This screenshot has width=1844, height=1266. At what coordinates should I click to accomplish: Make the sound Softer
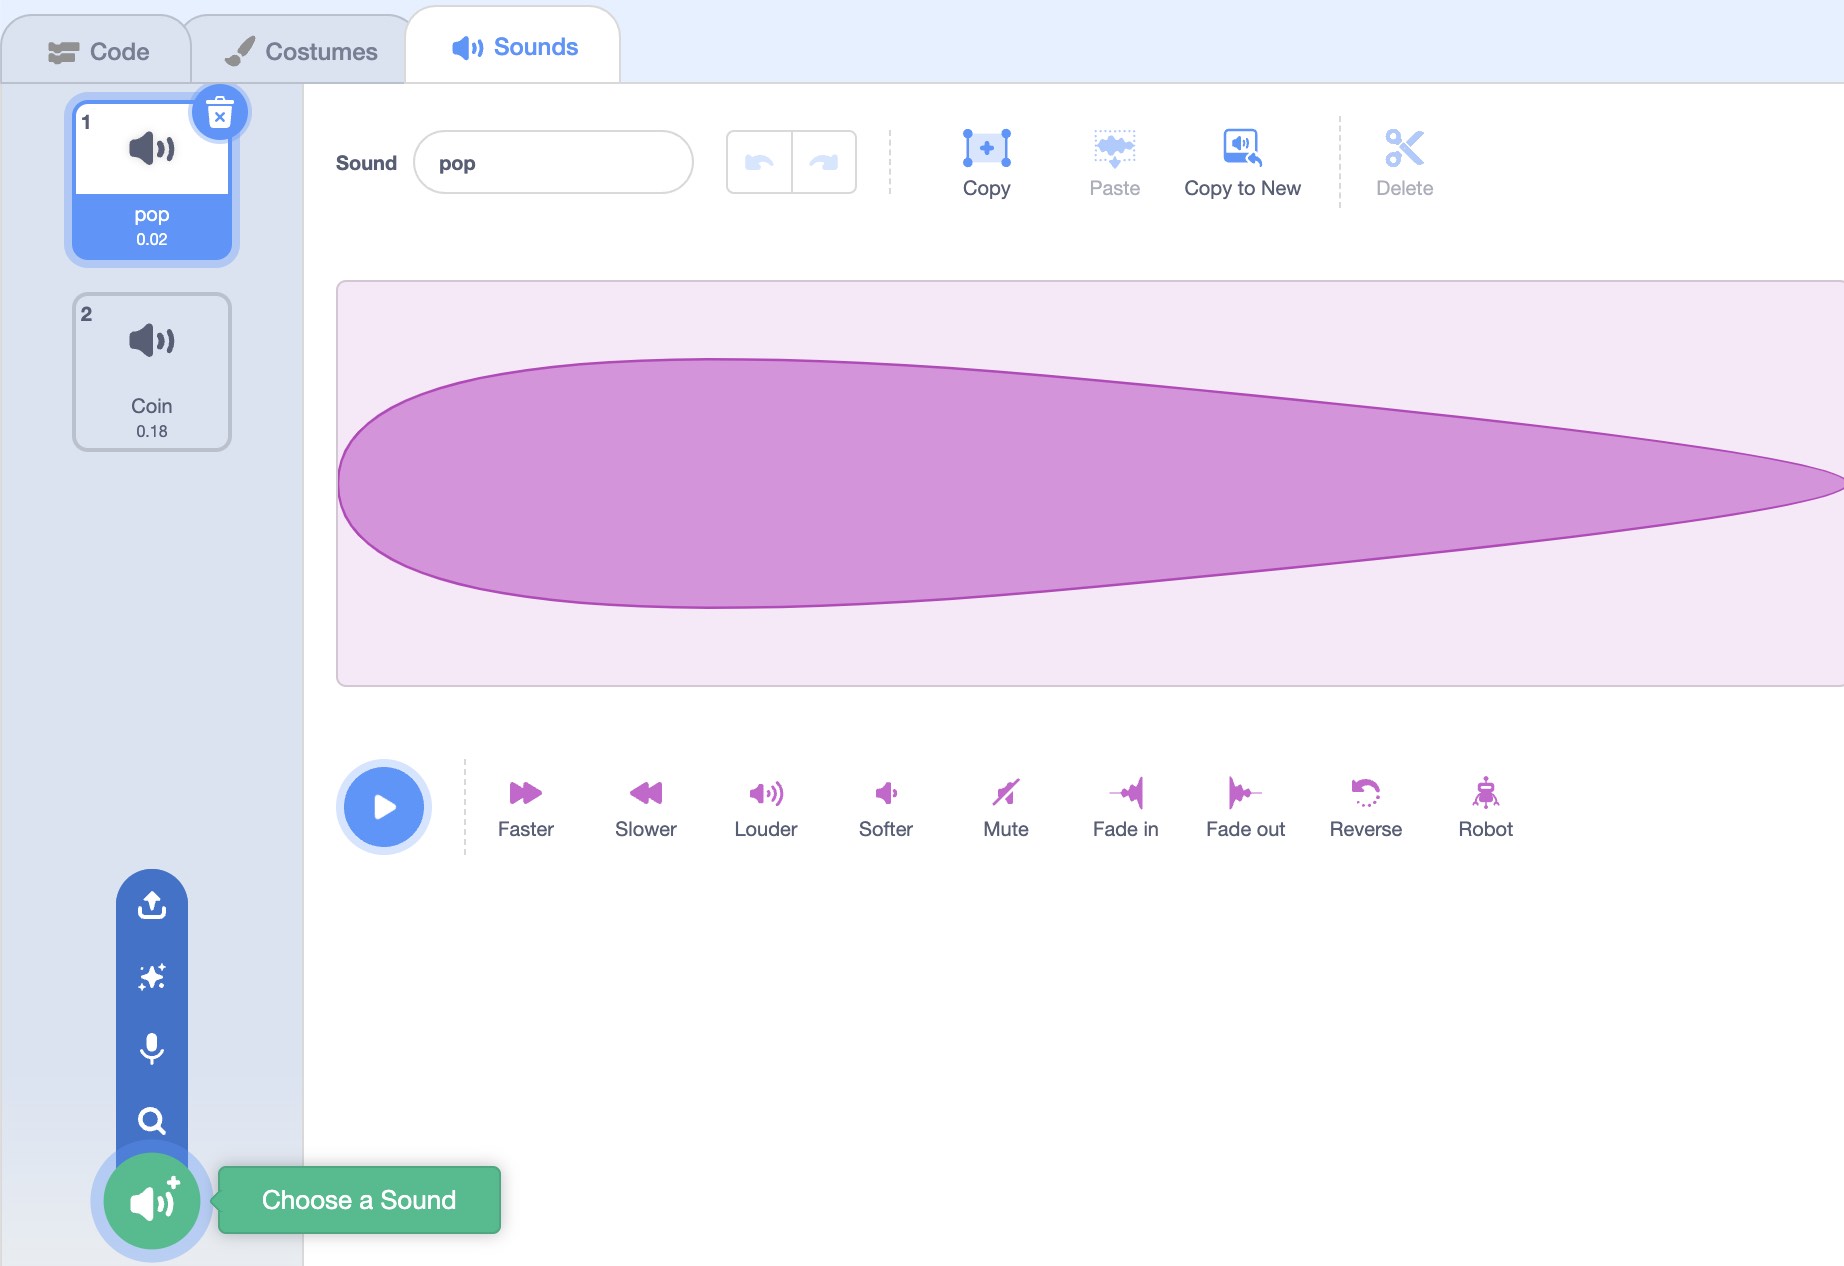[885, 809]
